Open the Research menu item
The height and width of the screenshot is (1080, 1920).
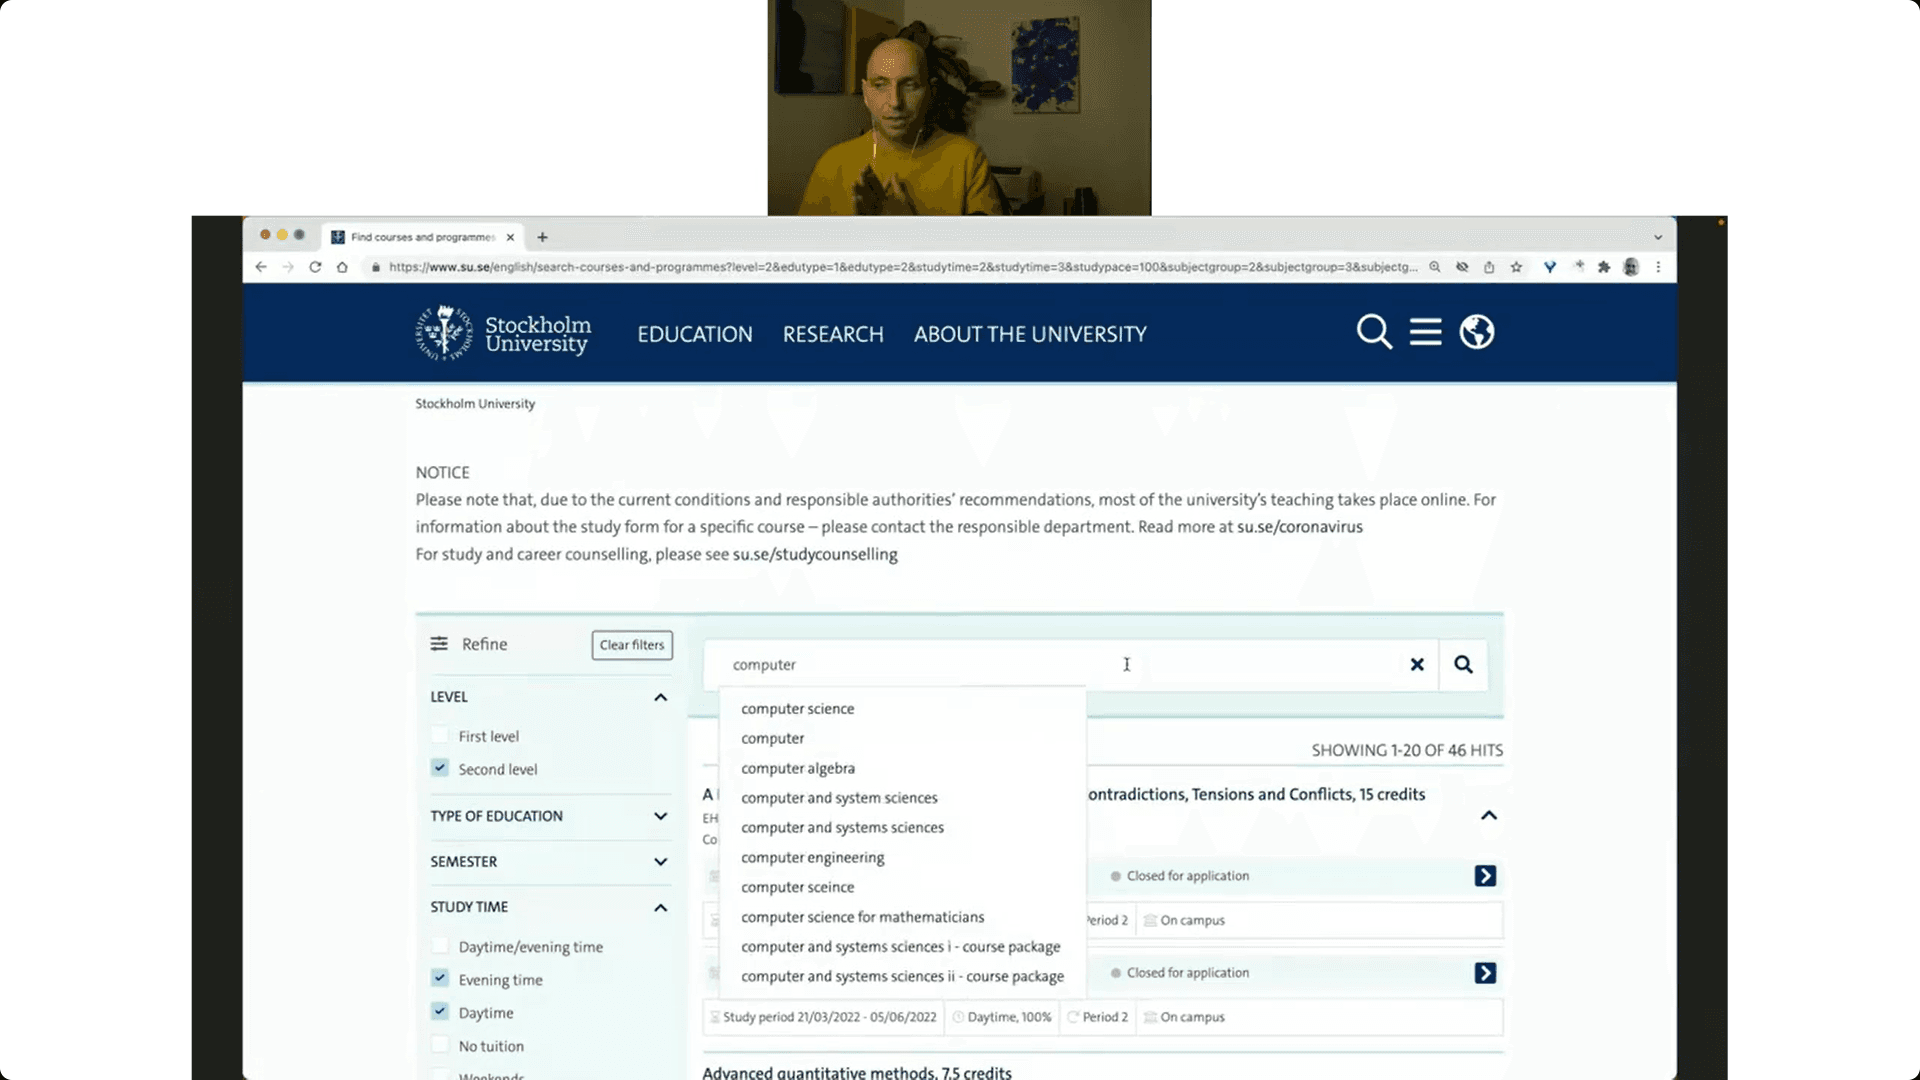(x=833, y=334)
